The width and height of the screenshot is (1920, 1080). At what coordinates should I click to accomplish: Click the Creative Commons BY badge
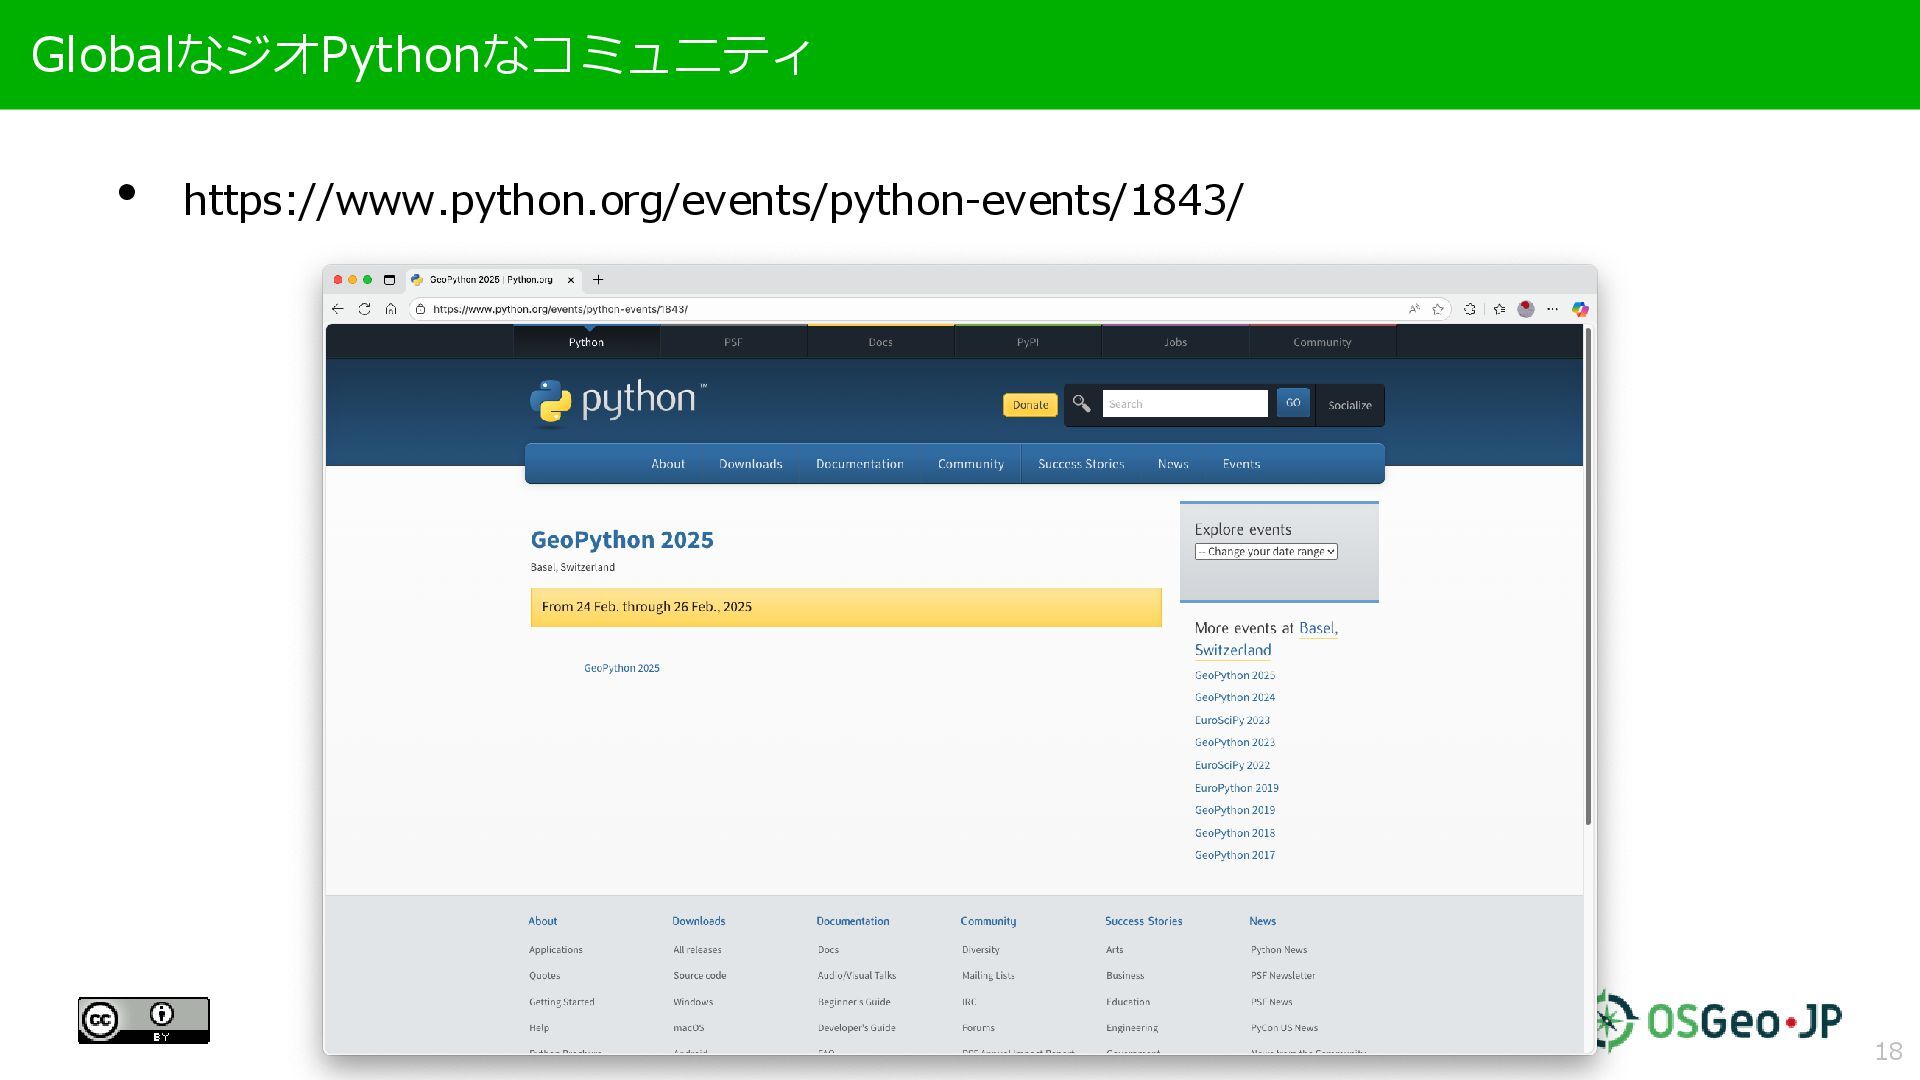pyautogui.click(x=144, y=1020)
